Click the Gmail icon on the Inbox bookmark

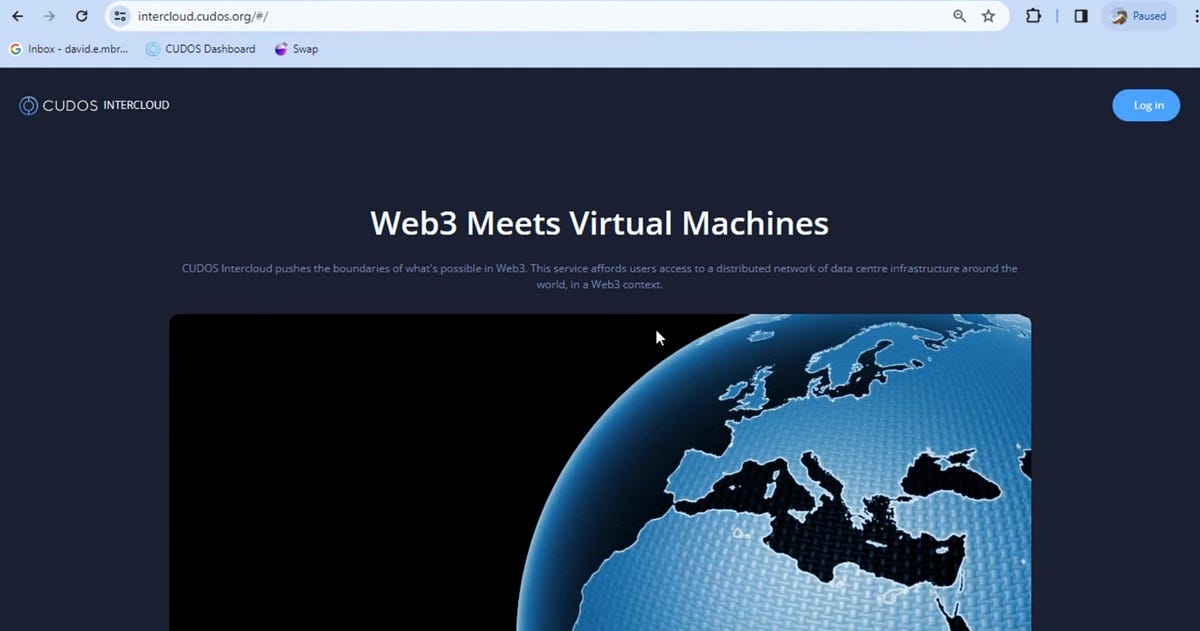pyautogui.click(x=14, y=48)
